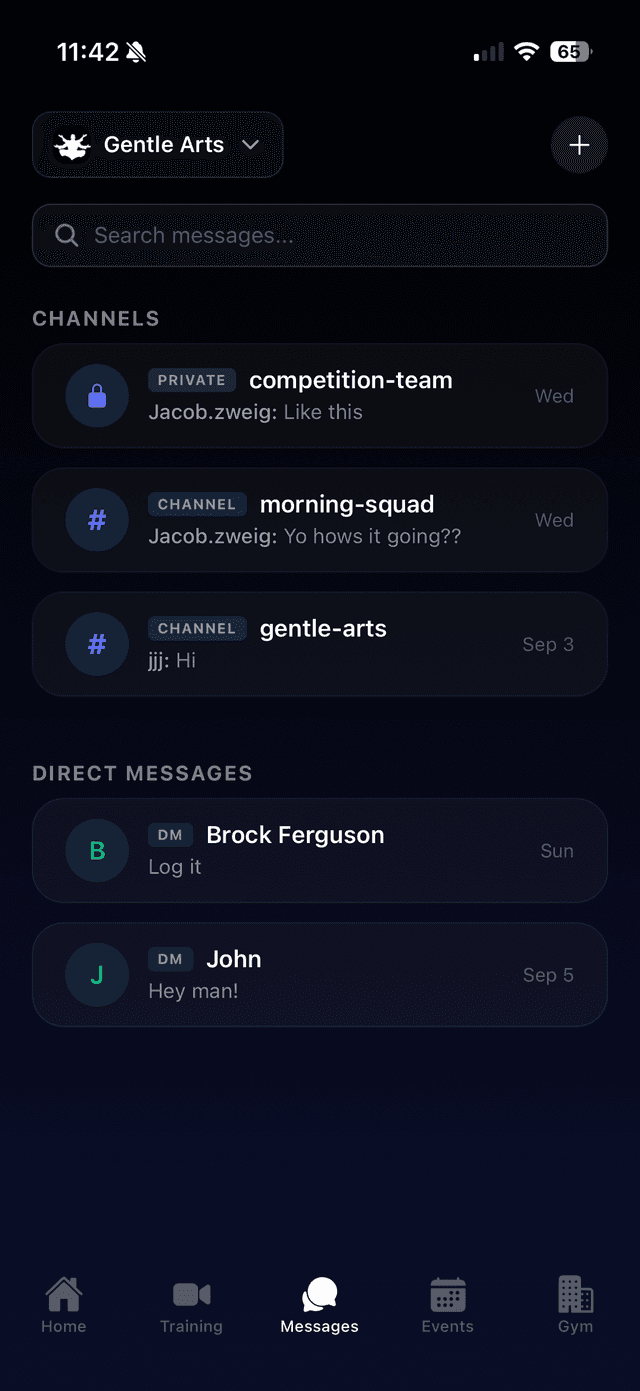
Task: Open the competition-team private channel
Action: pos(350,381)
